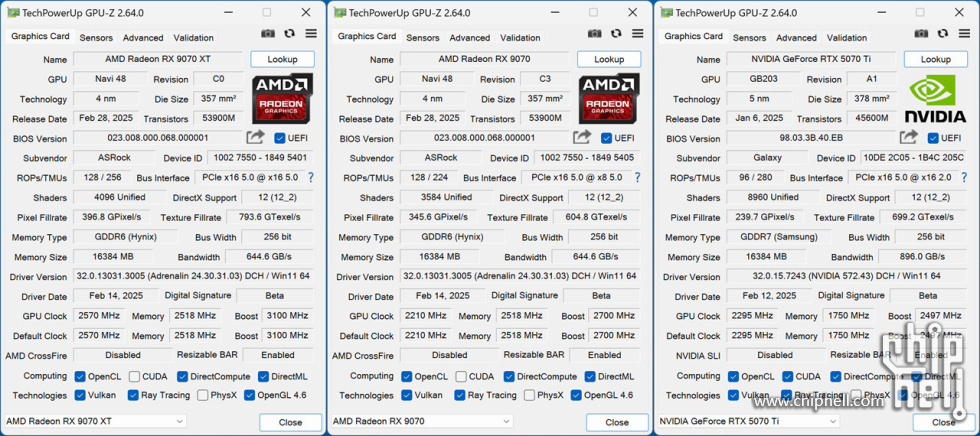Image resolution: width=980 pixels, height=436 pixels.
Task: Export BIOS via share icon, RTX 5070 Ti
Action: pos(909,137)
